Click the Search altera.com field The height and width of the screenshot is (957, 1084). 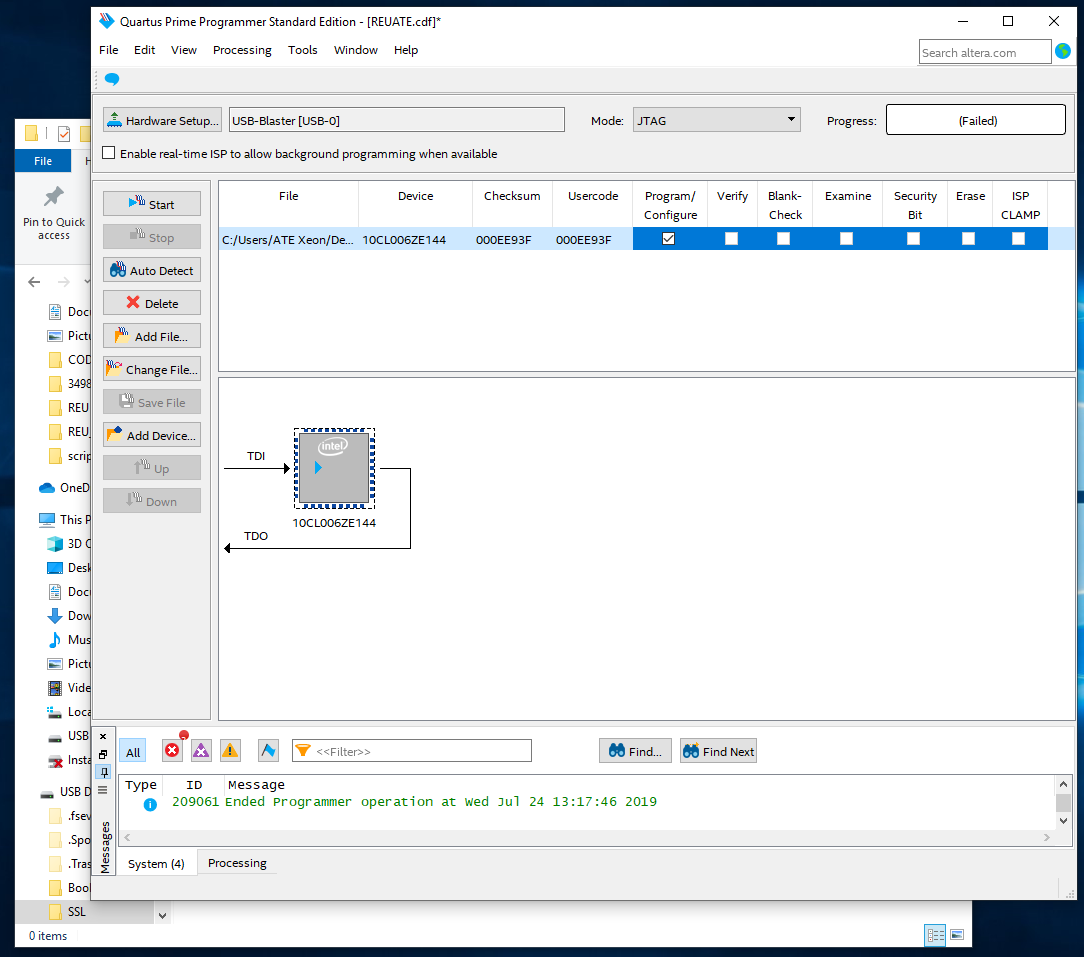coord(984,53)
